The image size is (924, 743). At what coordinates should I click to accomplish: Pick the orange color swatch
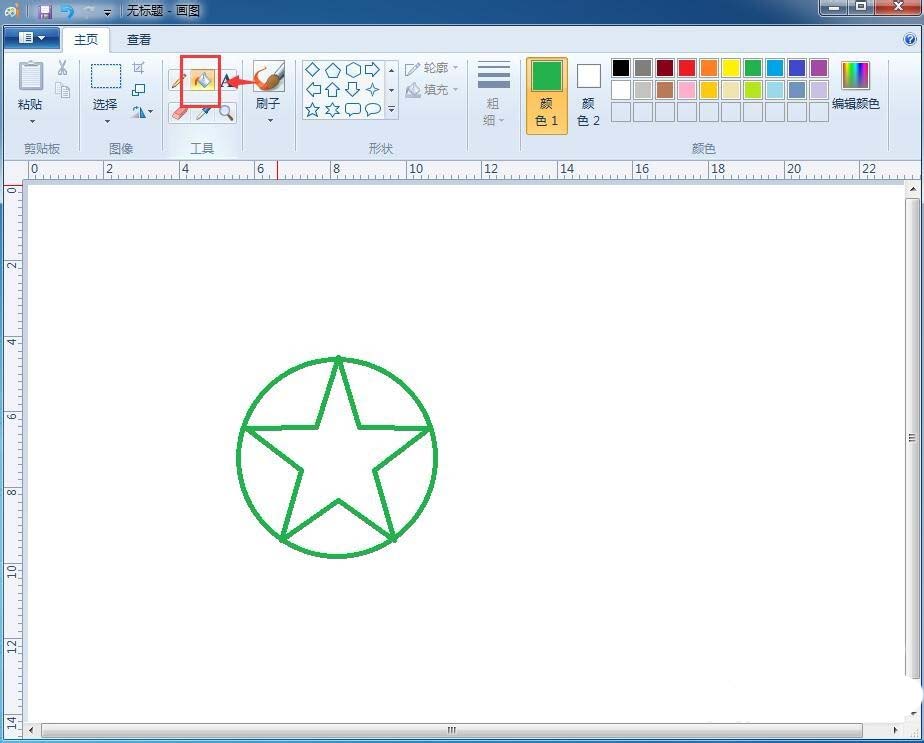pos(709,68)
